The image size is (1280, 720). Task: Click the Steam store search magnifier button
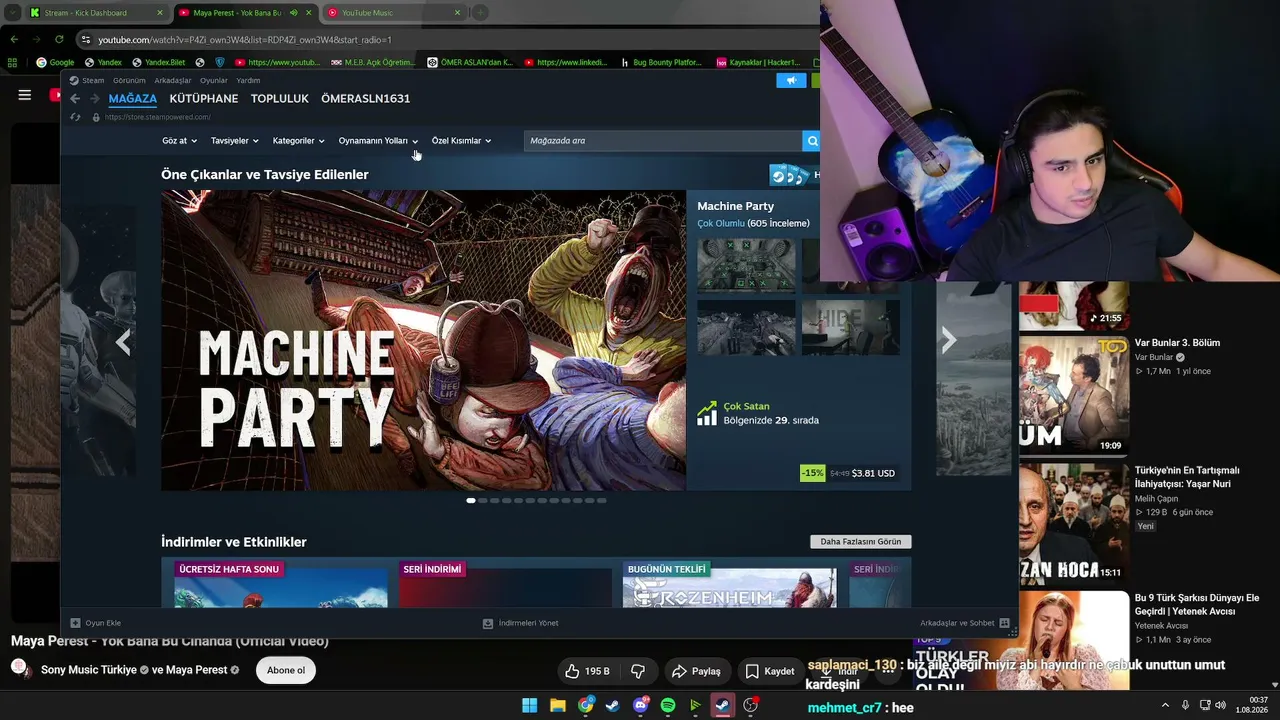[811, 141]
